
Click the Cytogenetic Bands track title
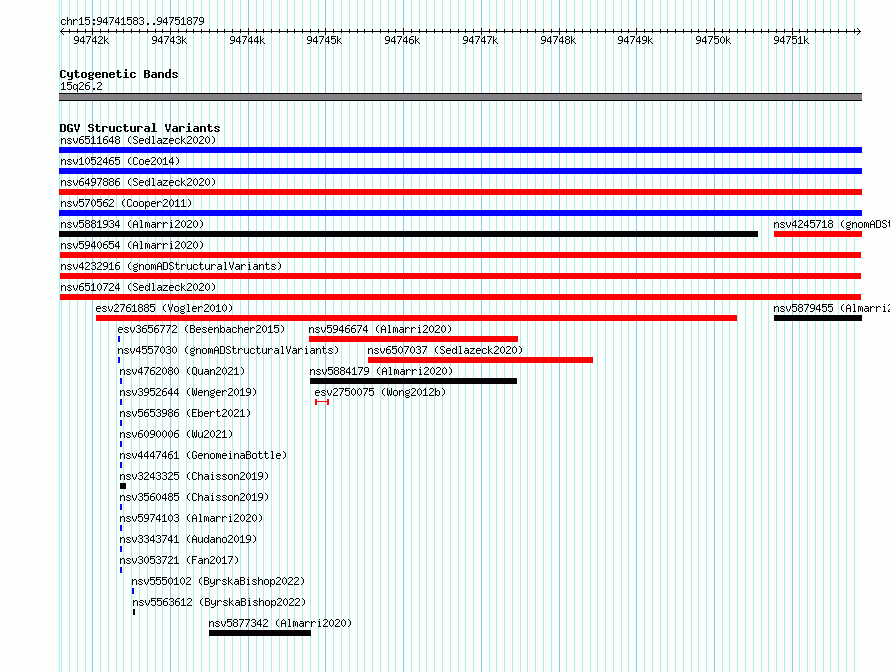119,74
